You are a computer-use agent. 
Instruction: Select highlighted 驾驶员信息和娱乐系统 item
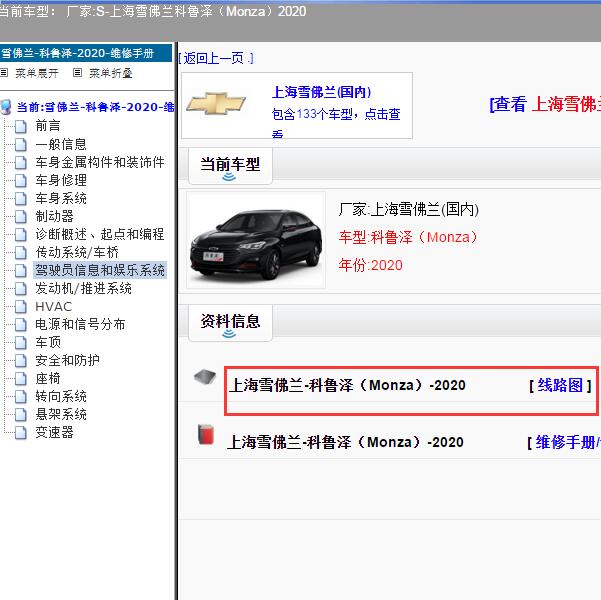[100, 270]
